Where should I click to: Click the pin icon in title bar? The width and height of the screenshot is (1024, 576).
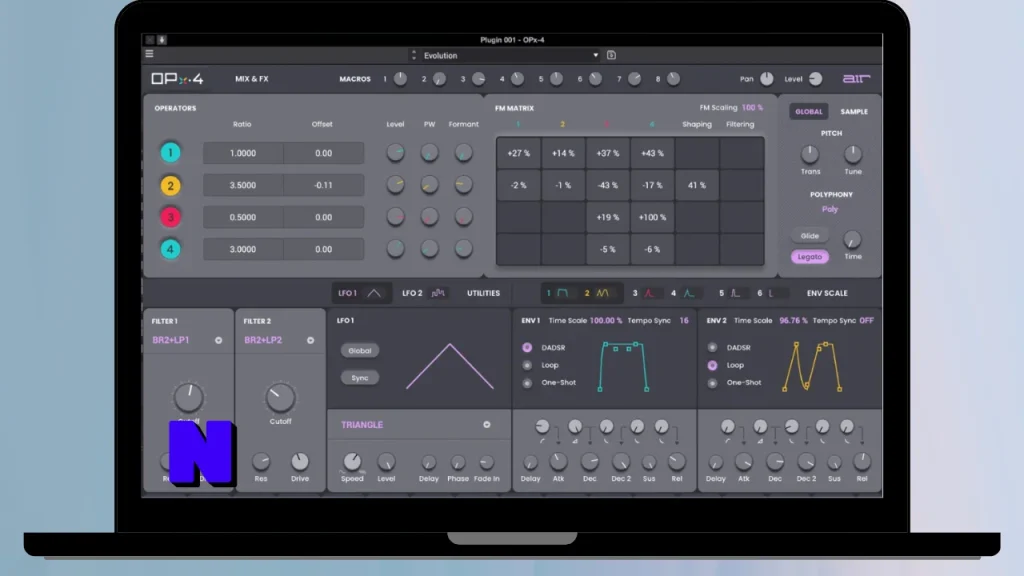[162, 40]
